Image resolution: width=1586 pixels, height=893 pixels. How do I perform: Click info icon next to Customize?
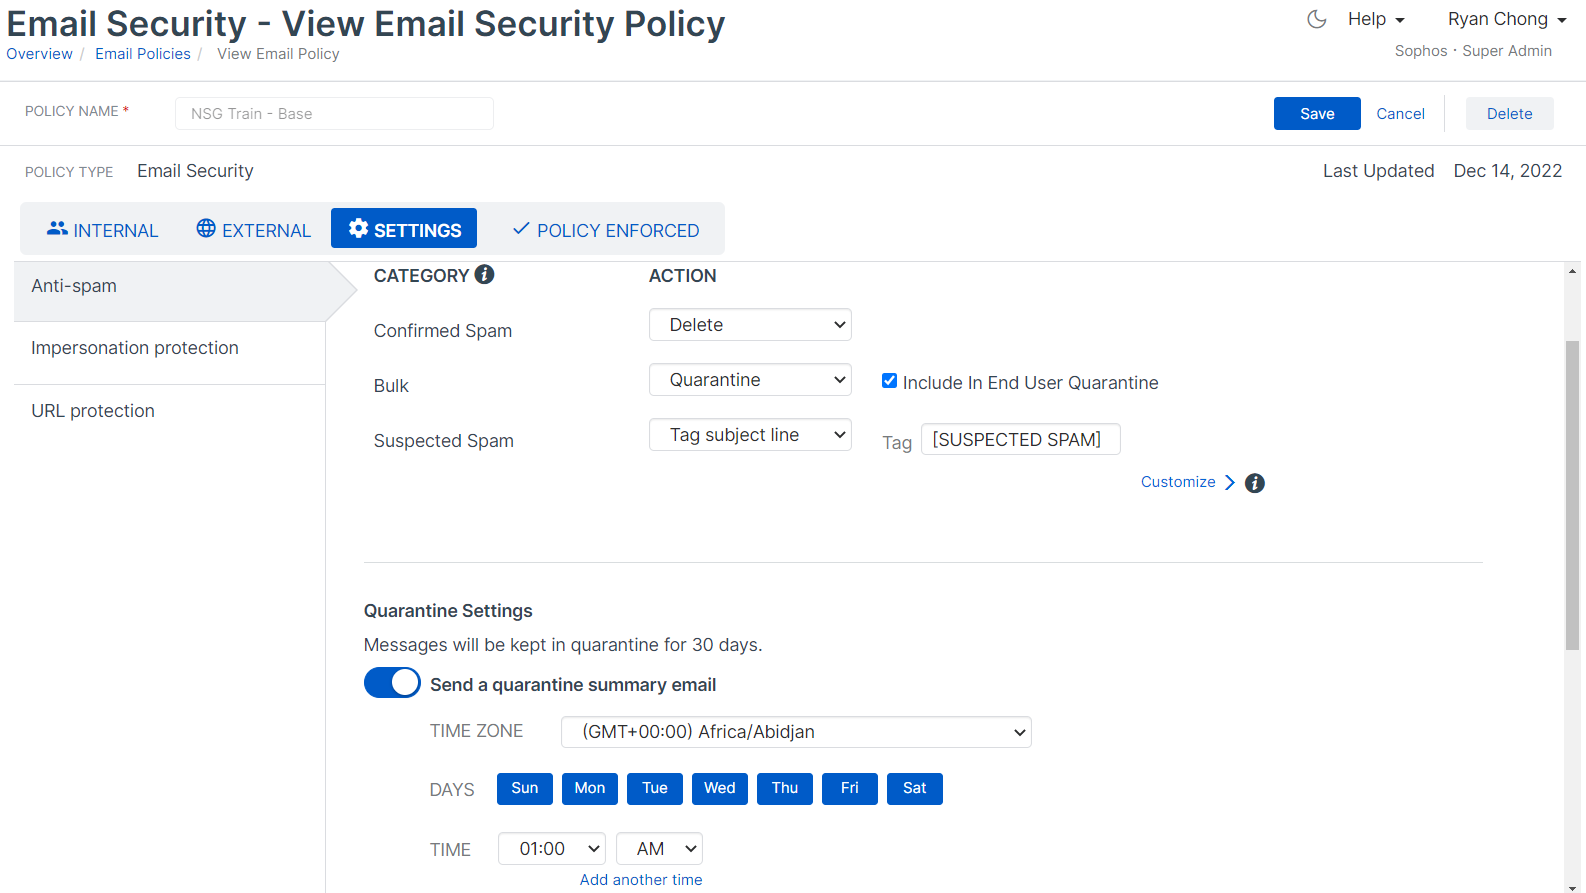1255,483
